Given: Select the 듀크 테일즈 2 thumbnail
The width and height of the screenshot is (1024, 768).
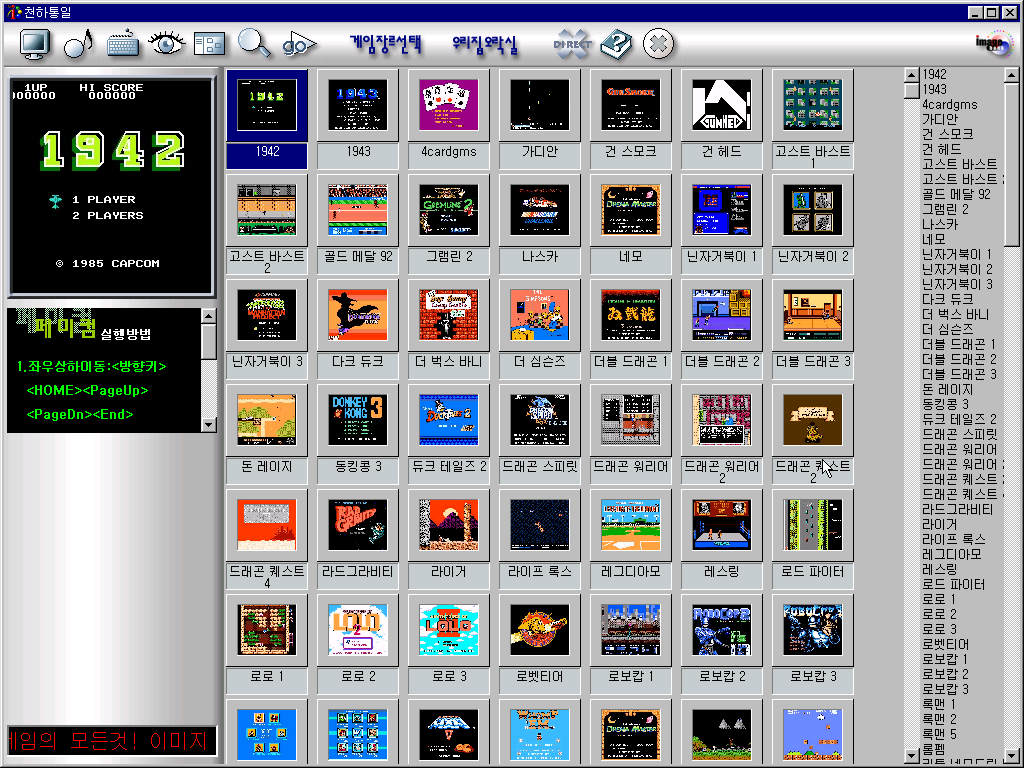Looking at the screenshot, I should [449, 421].
